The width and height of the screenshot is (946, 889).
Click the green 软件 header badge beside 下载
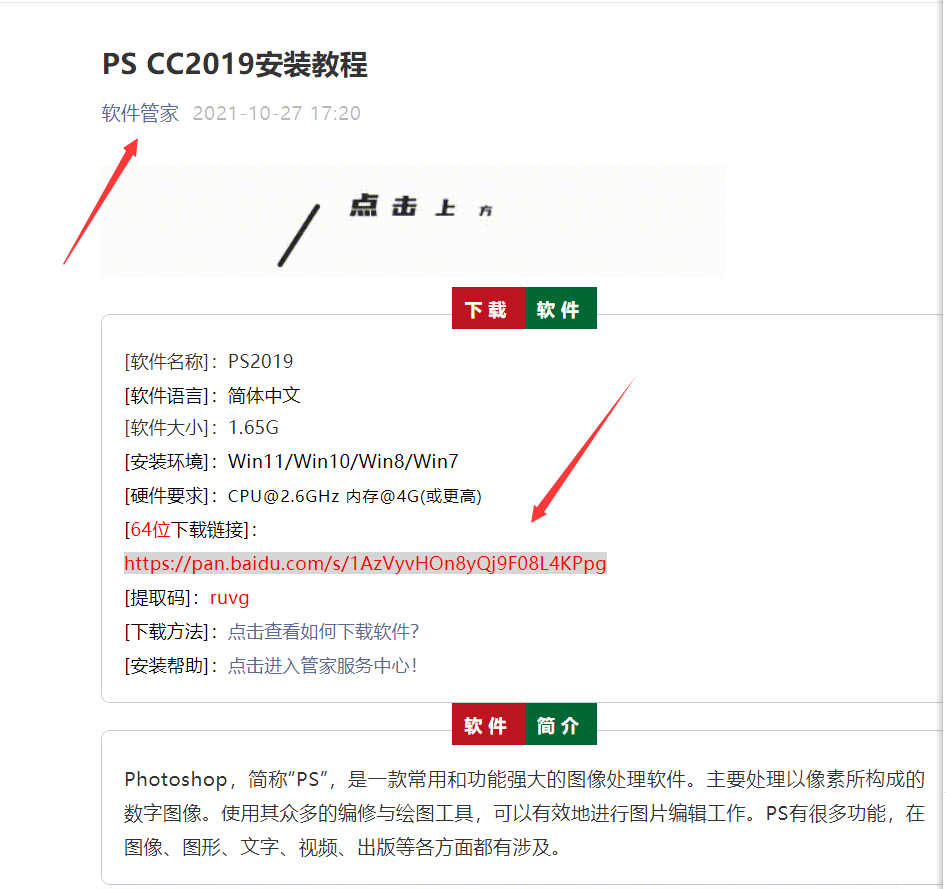point(560,308)
